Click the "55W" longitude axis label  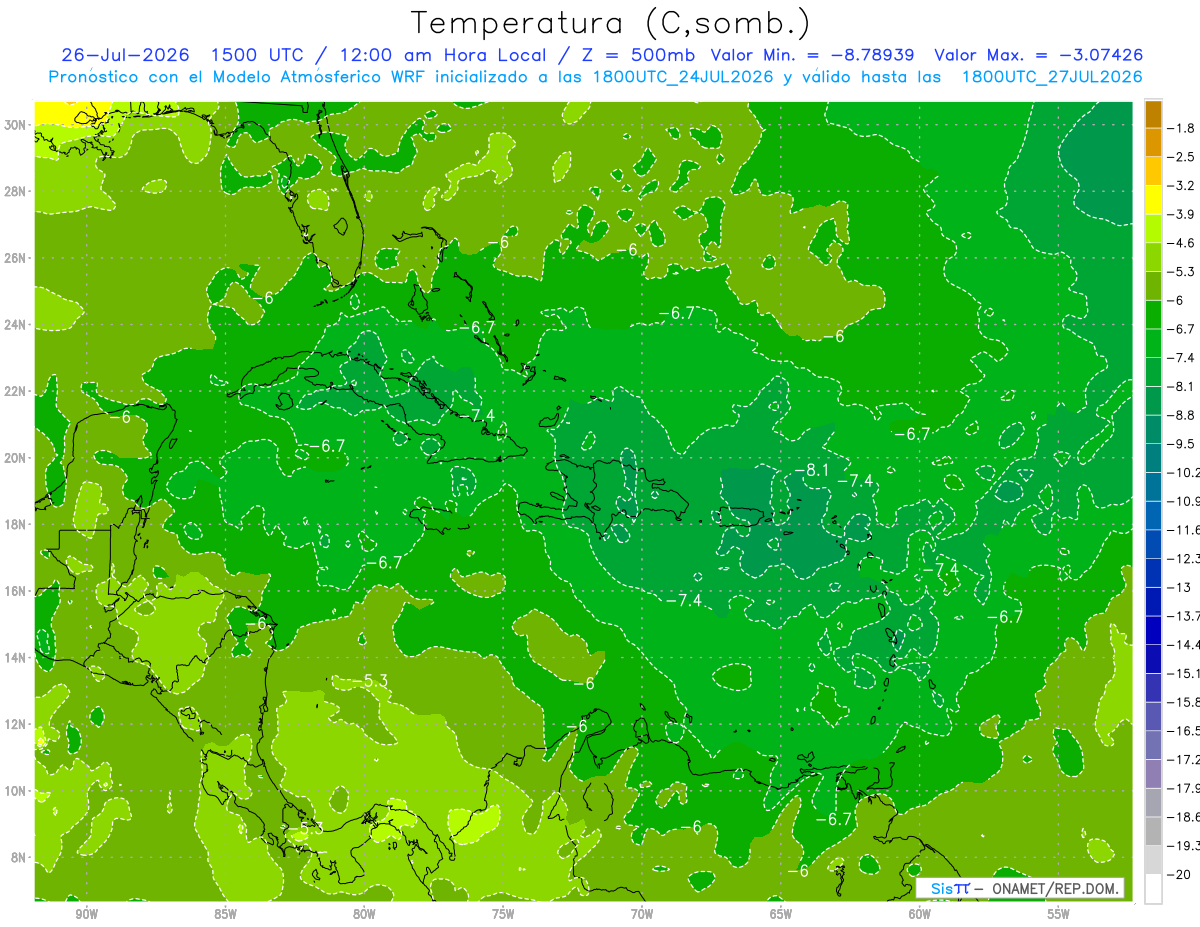tap(1059, 914)
